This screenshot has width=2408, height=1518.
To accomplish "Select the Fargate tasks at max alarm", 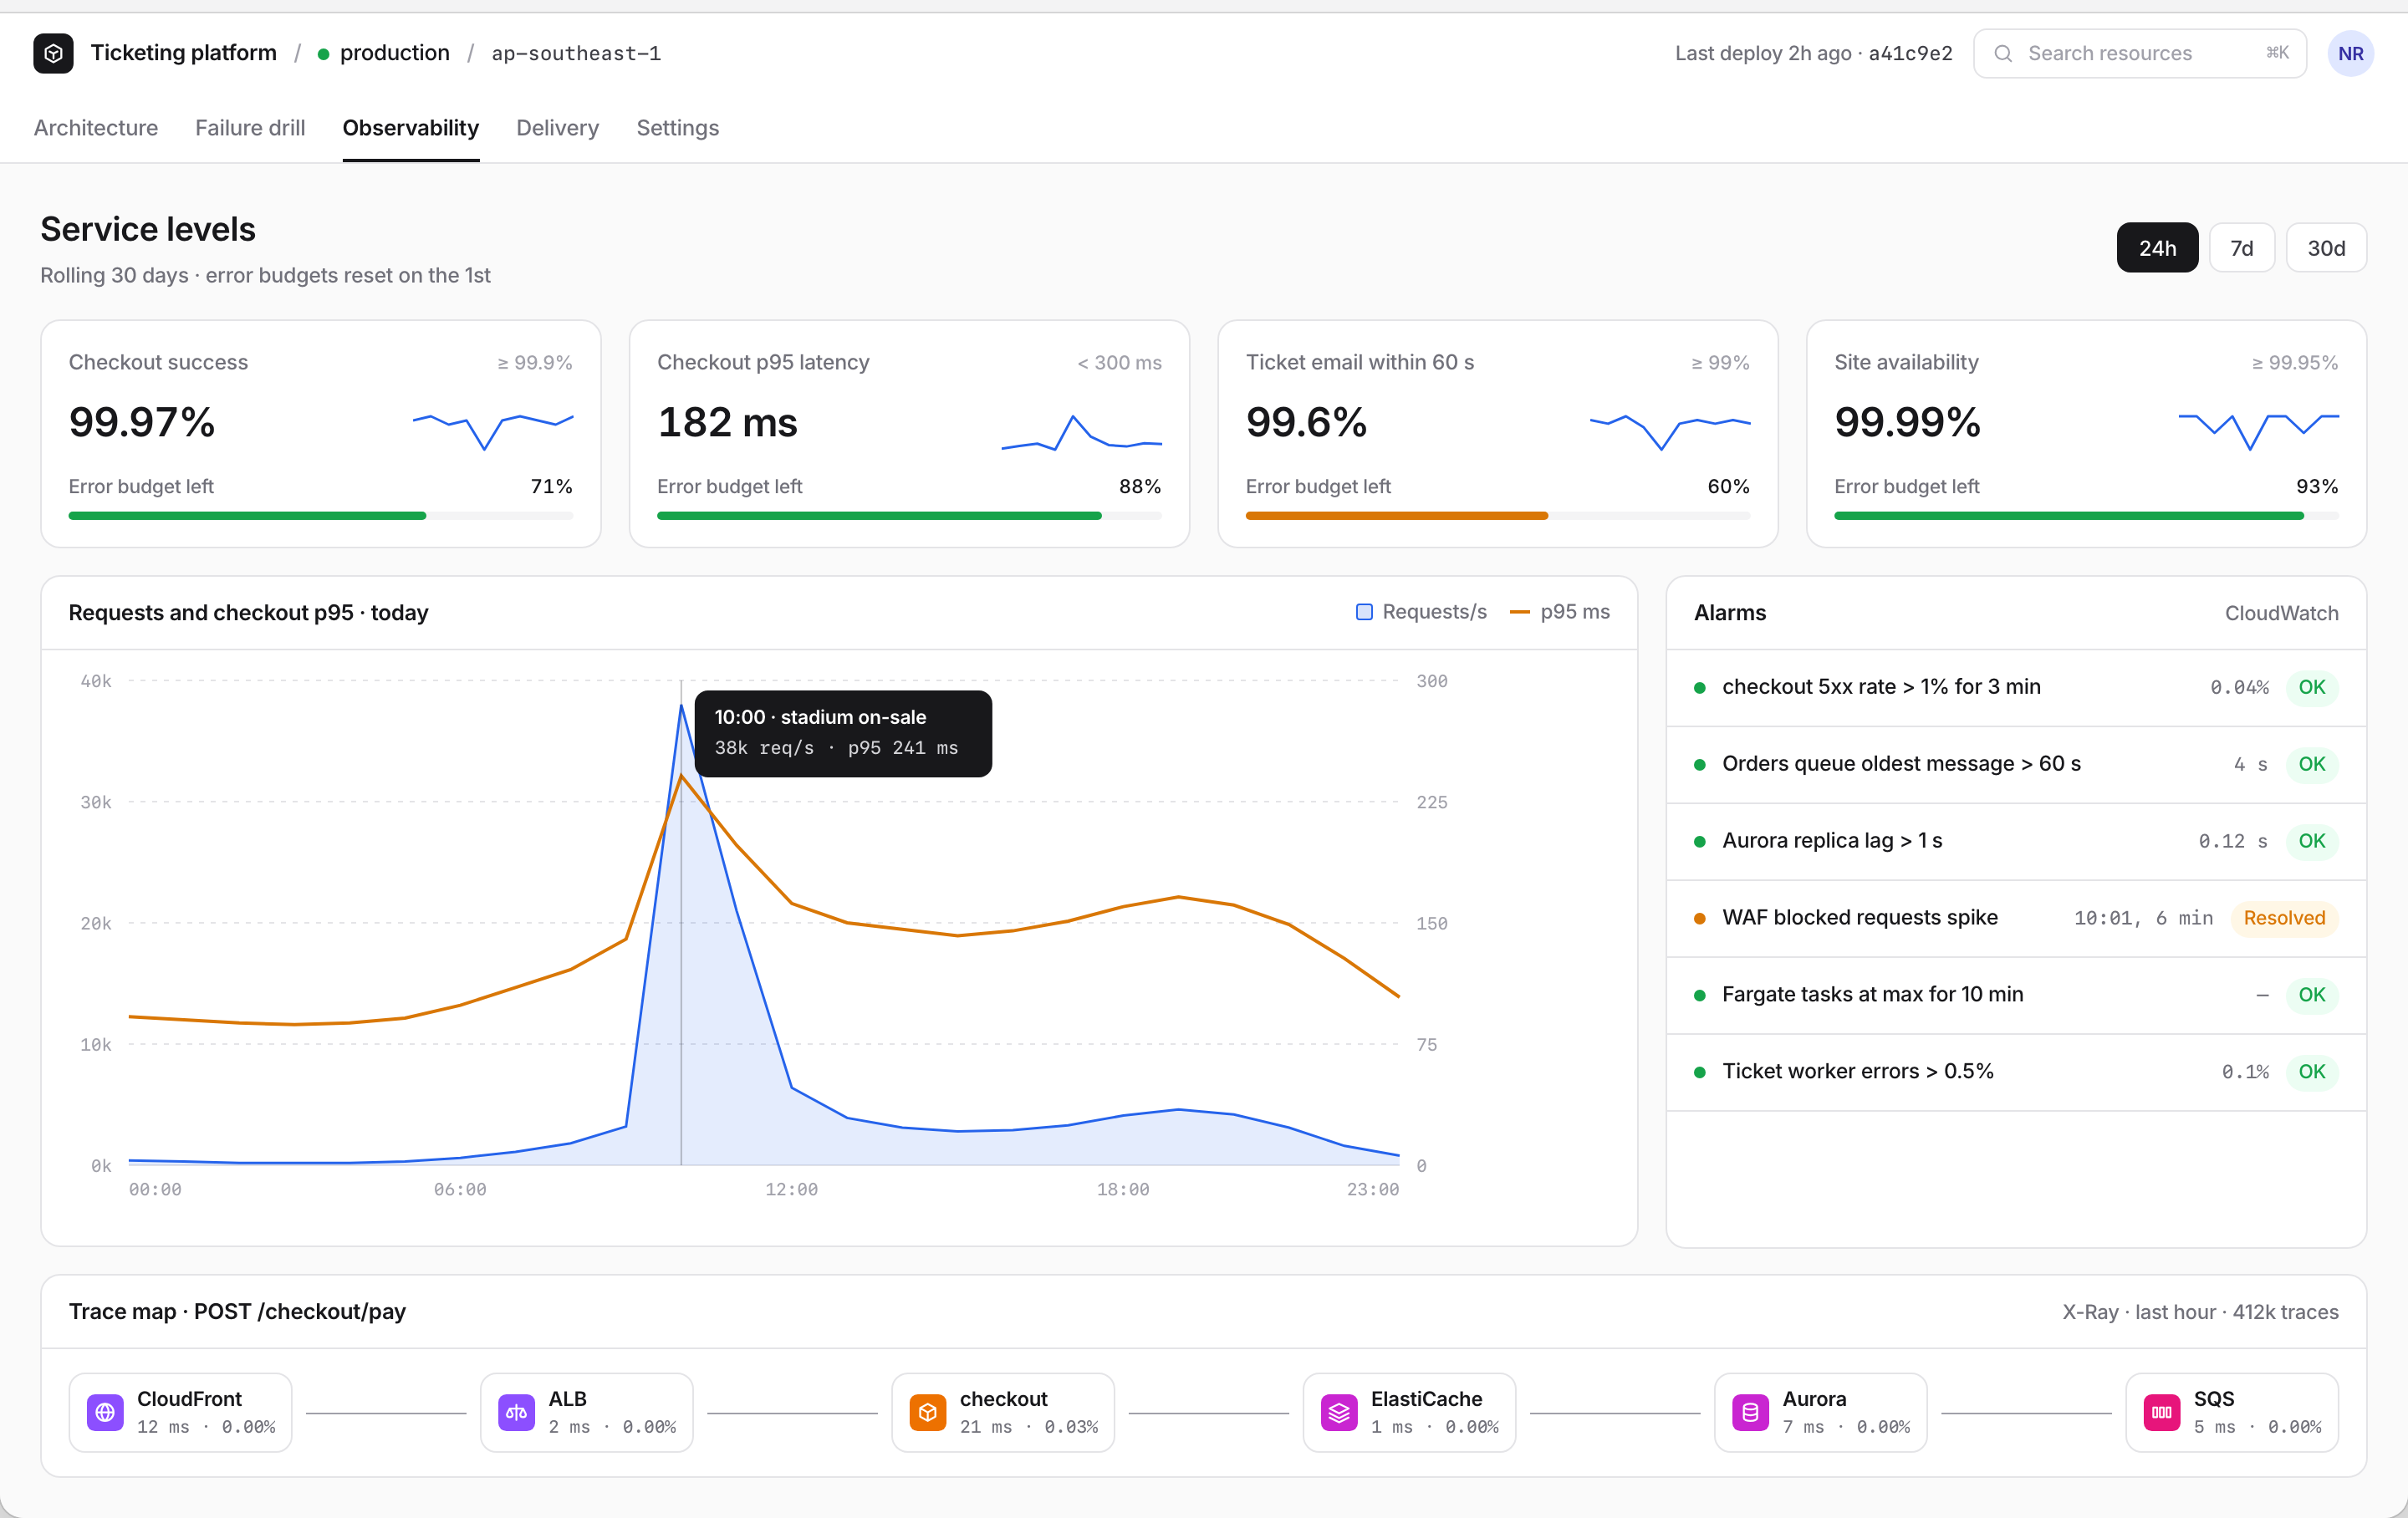I will tap(2016, 995).
